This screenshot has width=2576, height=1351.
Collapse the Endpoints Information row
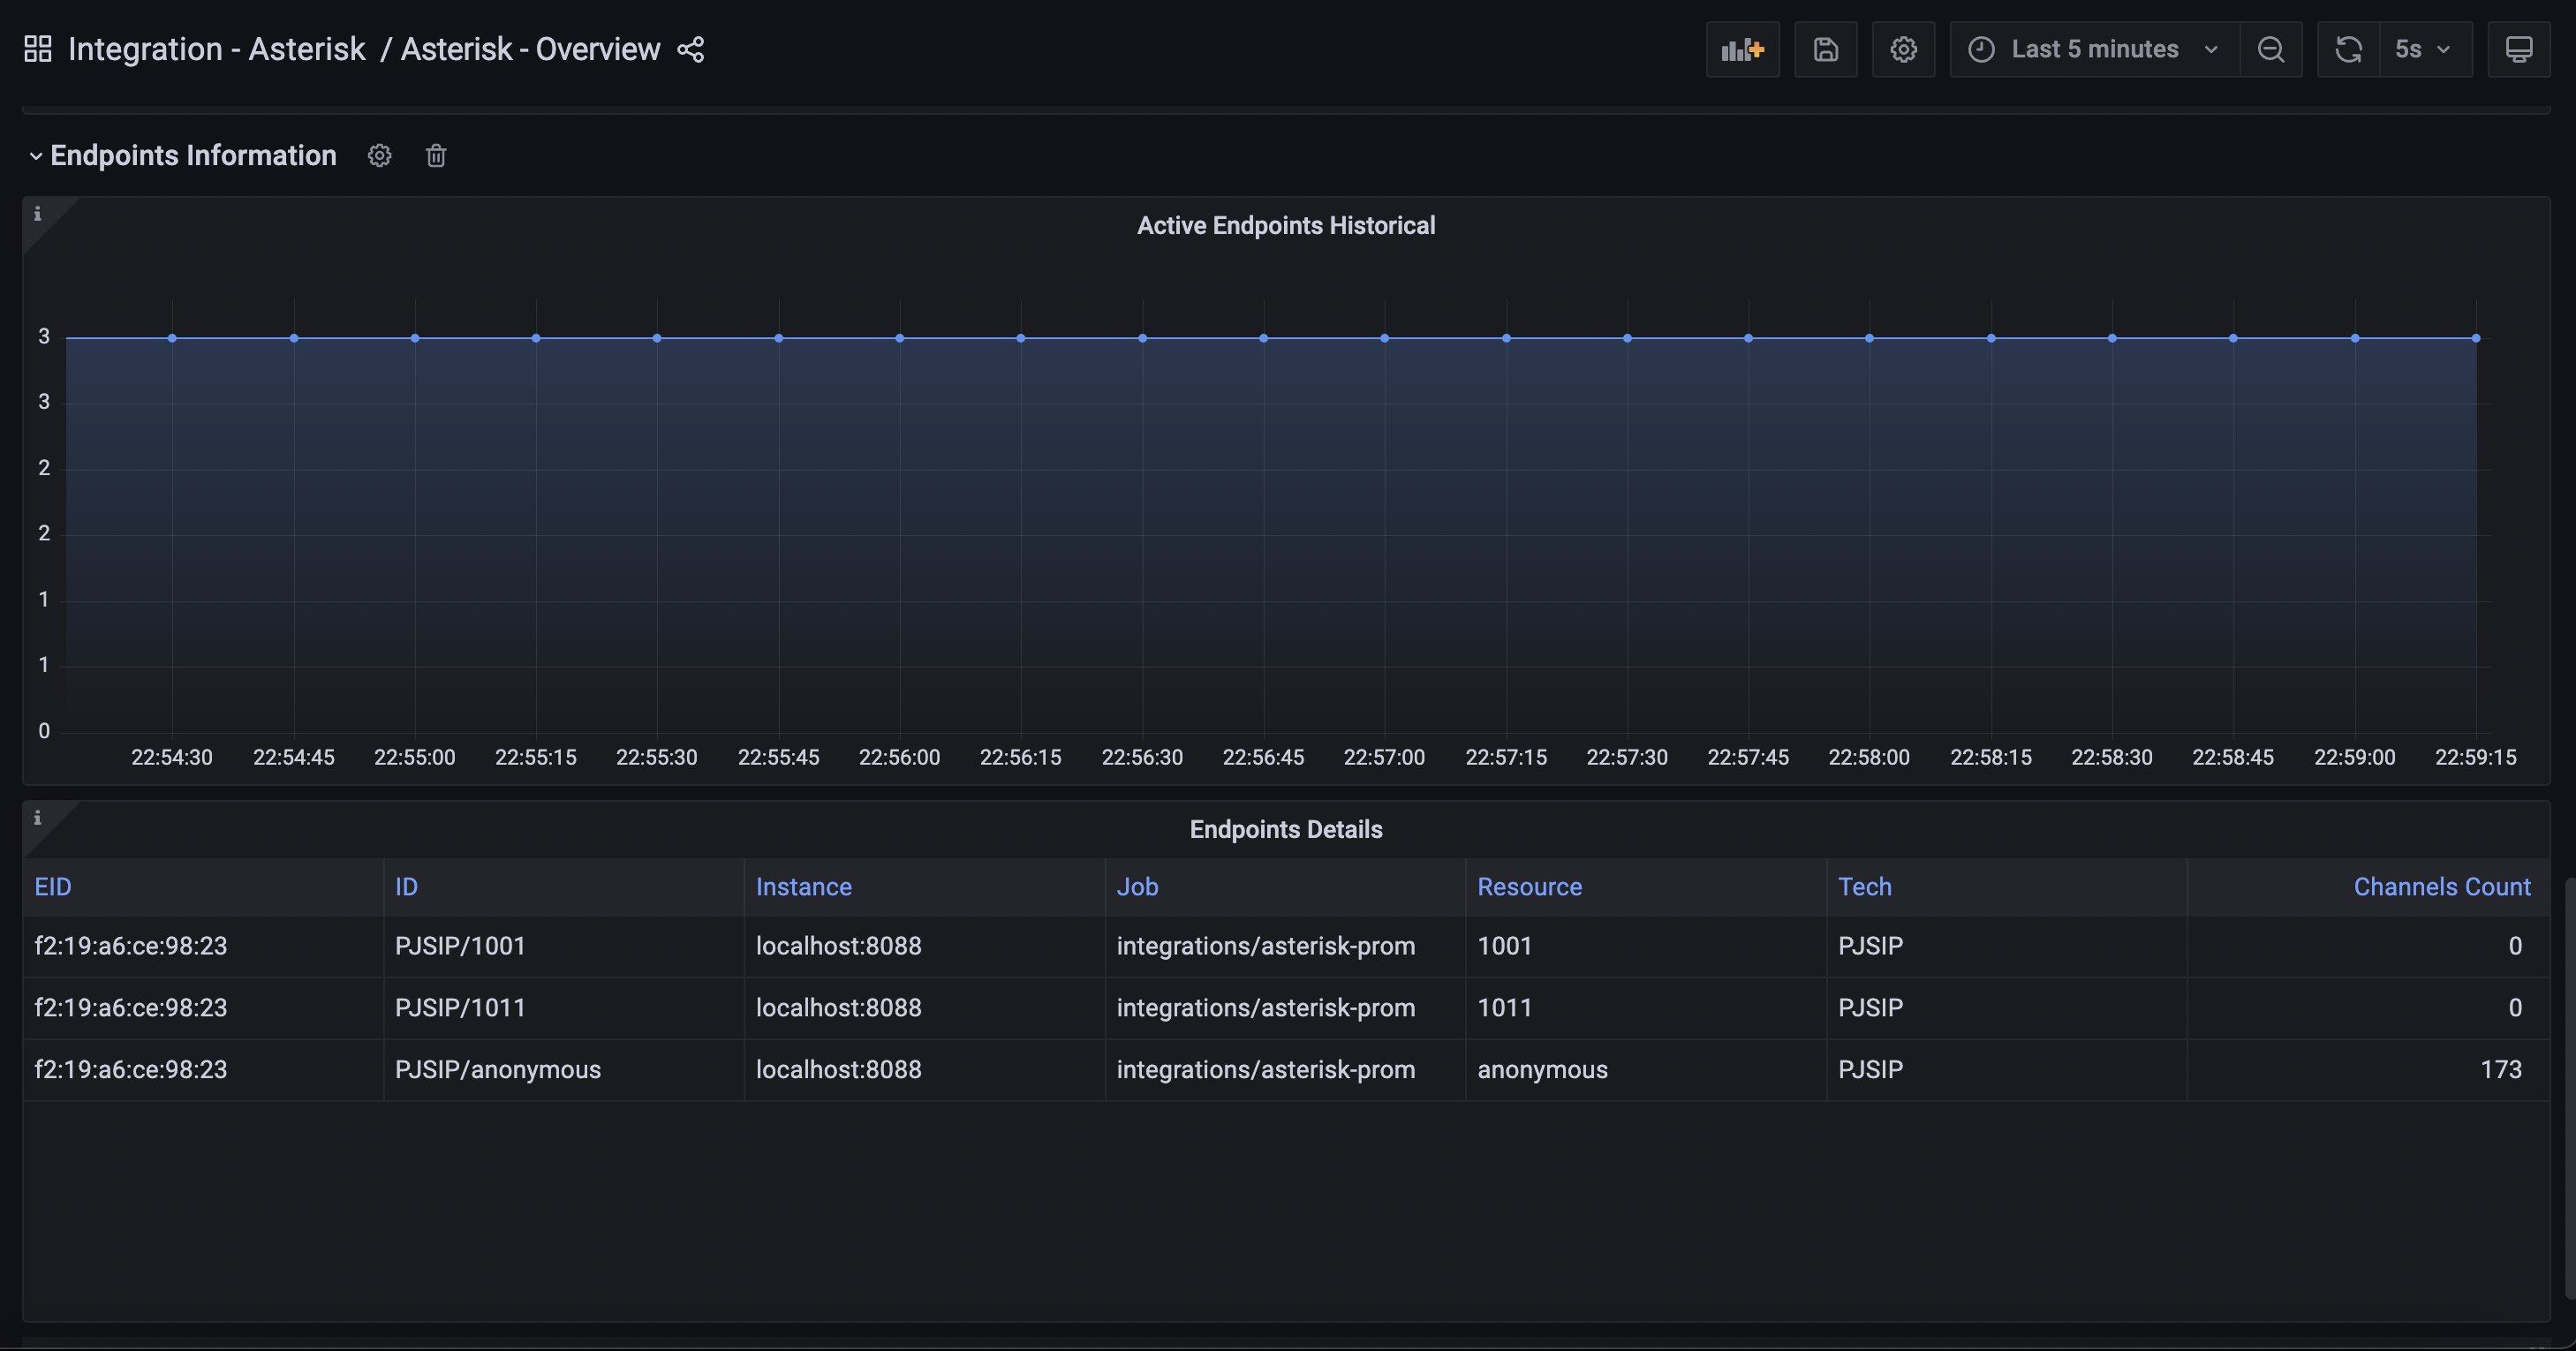click(x=36, y=155)
